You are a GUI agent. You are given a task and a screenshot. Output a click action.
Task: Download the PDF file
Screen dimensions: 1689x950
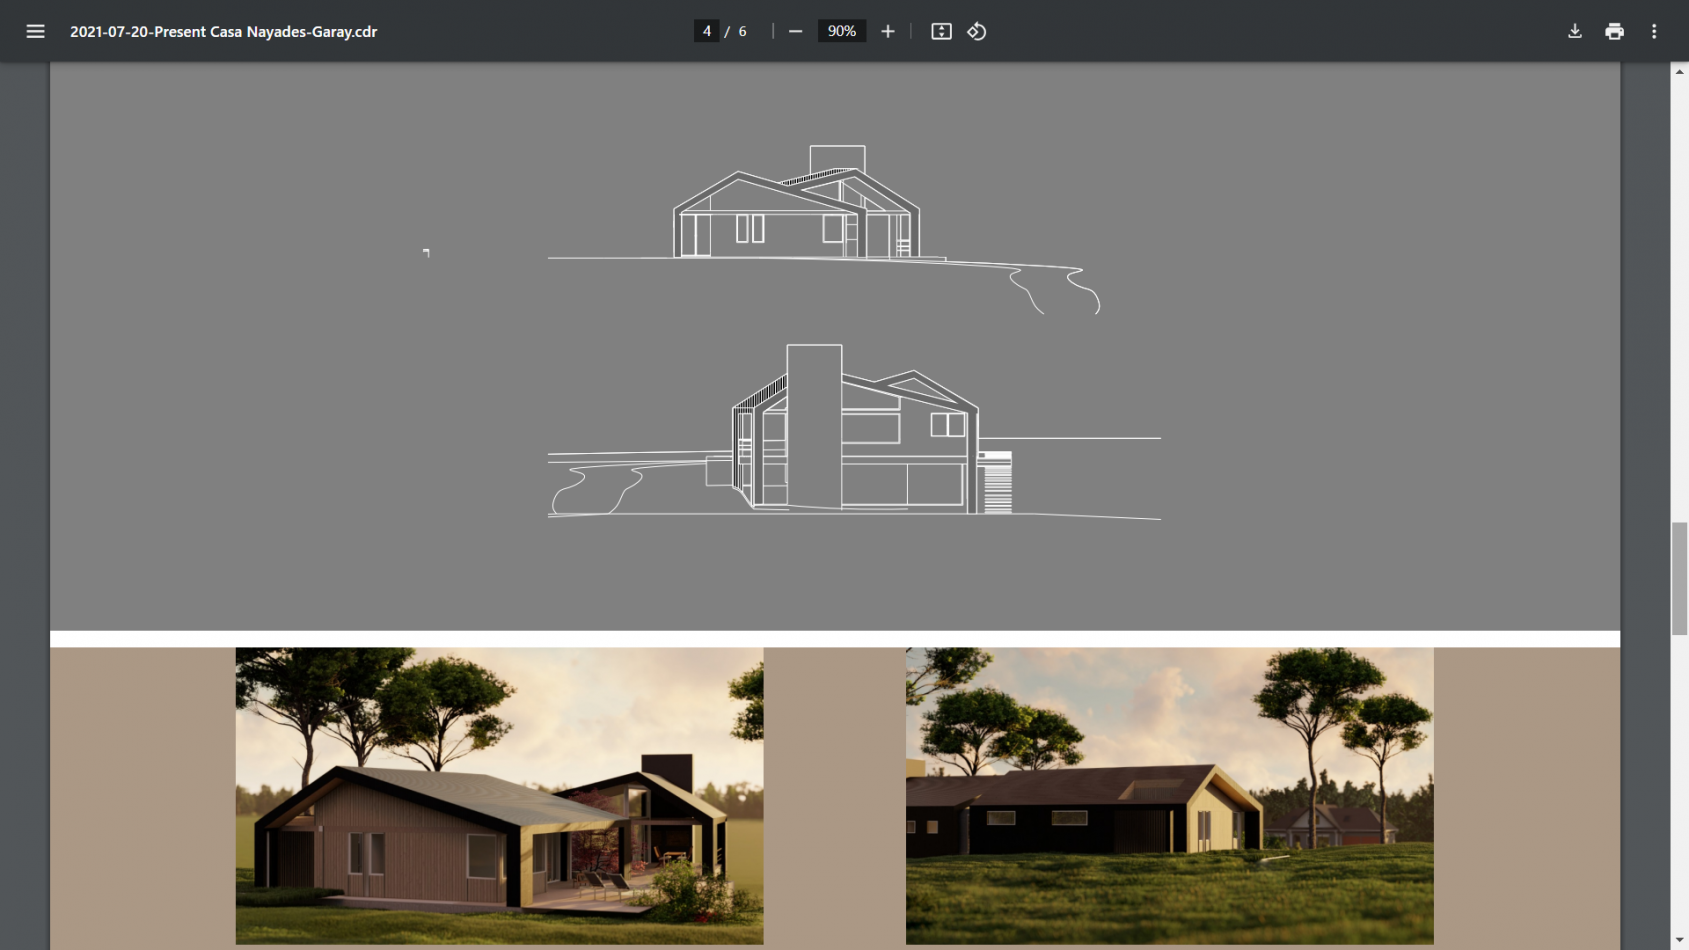click(x=1574, y=31)
